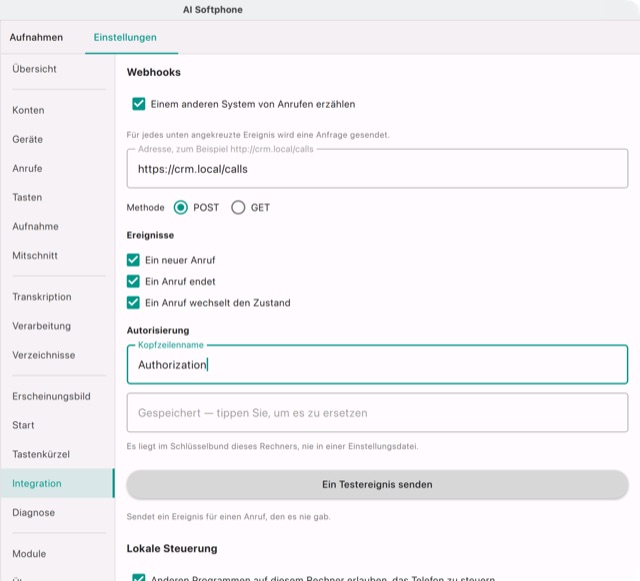The height and width of the screenshot is (581, 640).
Task: Click the Autorisierung section label
Action: pos(158,330)
